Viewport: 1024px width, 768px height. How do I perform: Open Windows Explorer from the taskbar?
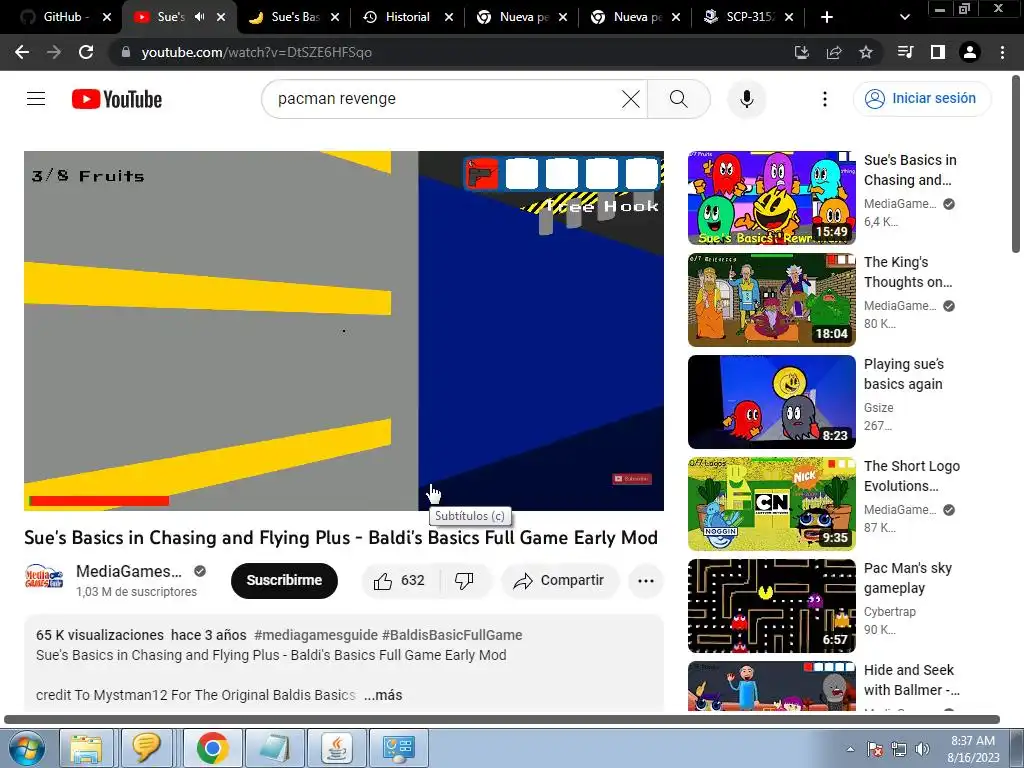(86, 748)
